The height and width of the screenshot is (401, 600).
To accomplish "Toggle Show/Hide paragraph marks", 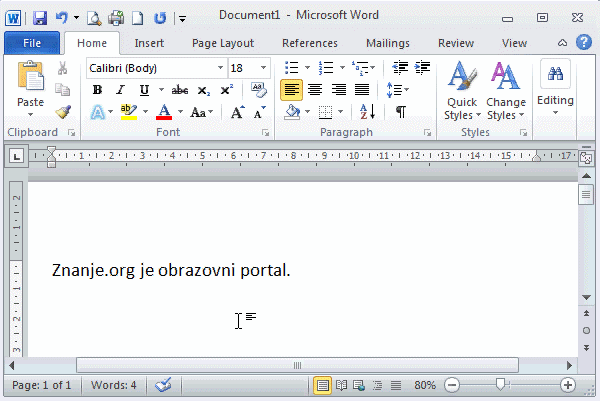I will (400, 113).
